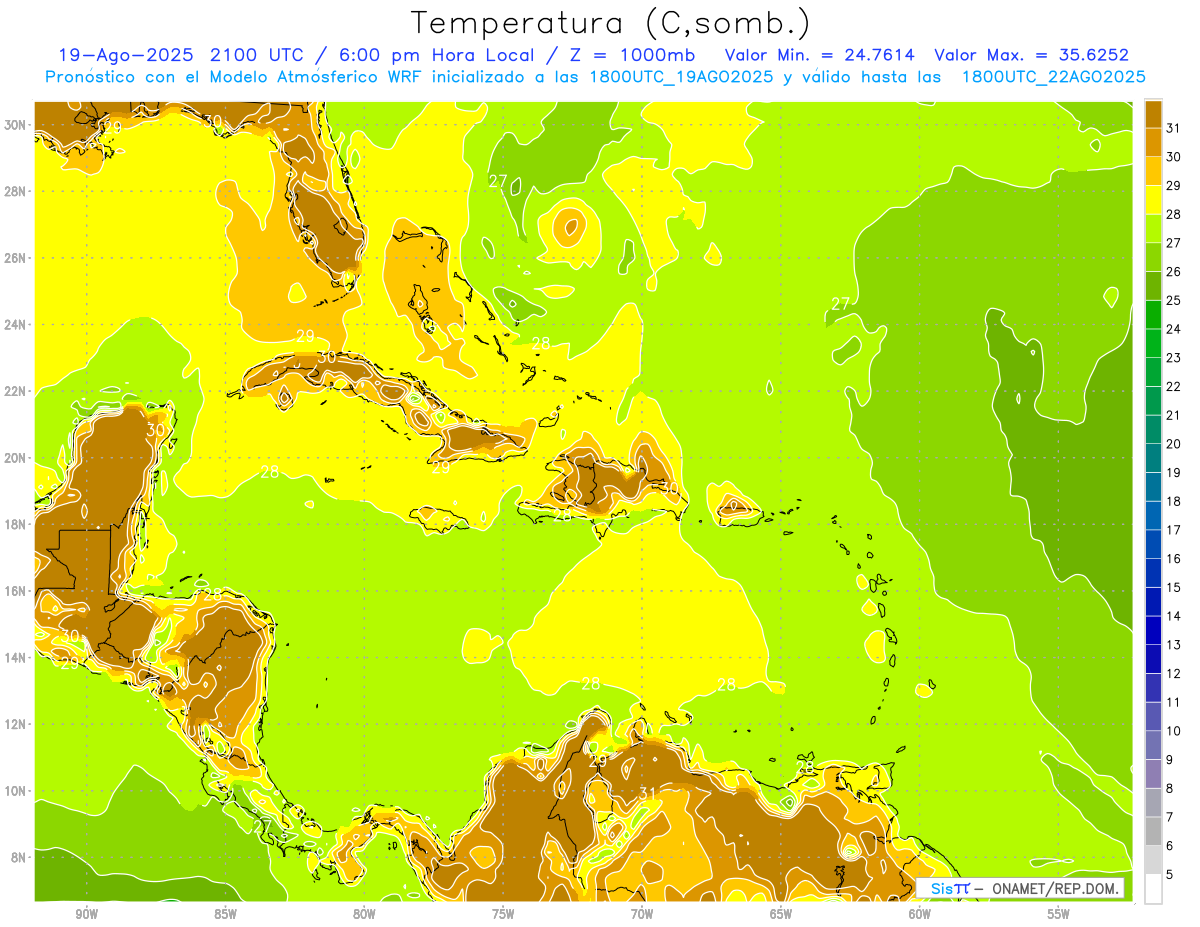The height and width of the screenshot is (927, 1200).
Task: Click the bright yellow swatch between 28 and 29
Action: 1153,199
